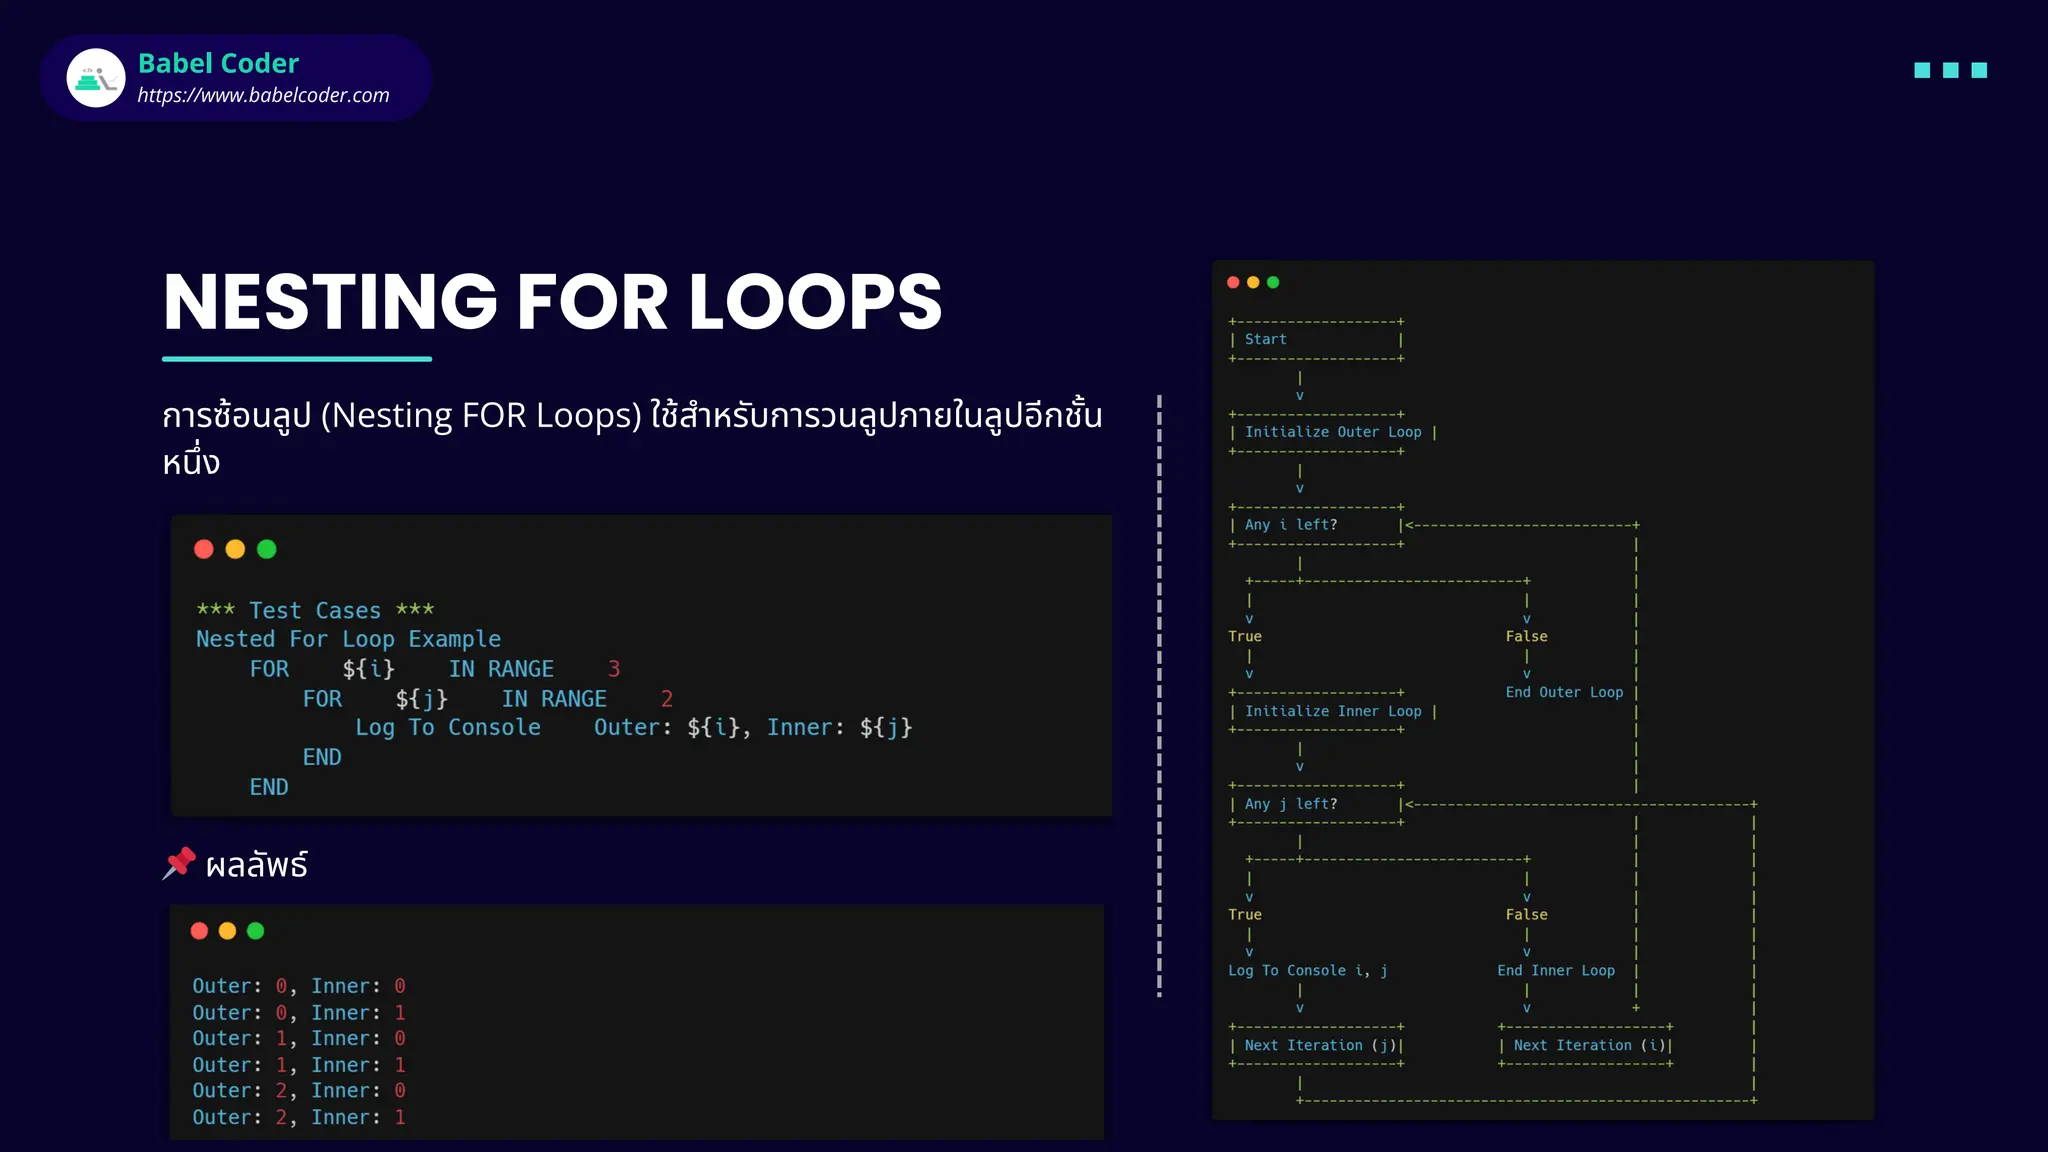Select output line 'Outer: 1, Inner: 0'

click(x=299, y=1039)
